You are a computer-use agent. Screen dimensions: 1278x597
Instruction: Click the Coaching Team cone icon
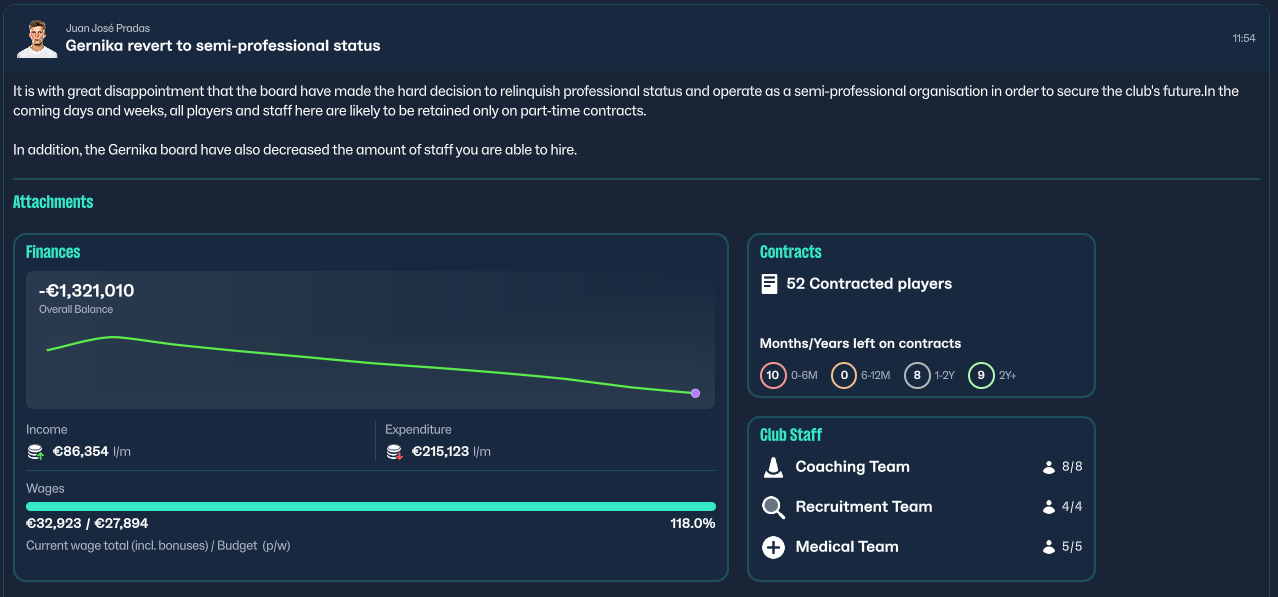click(x=773, y=467)
